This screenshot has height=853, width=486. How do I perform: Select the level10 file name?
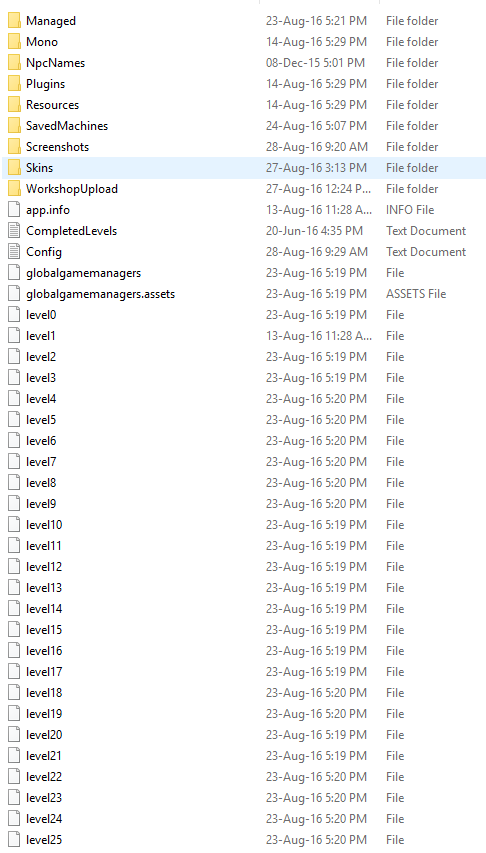44,525
